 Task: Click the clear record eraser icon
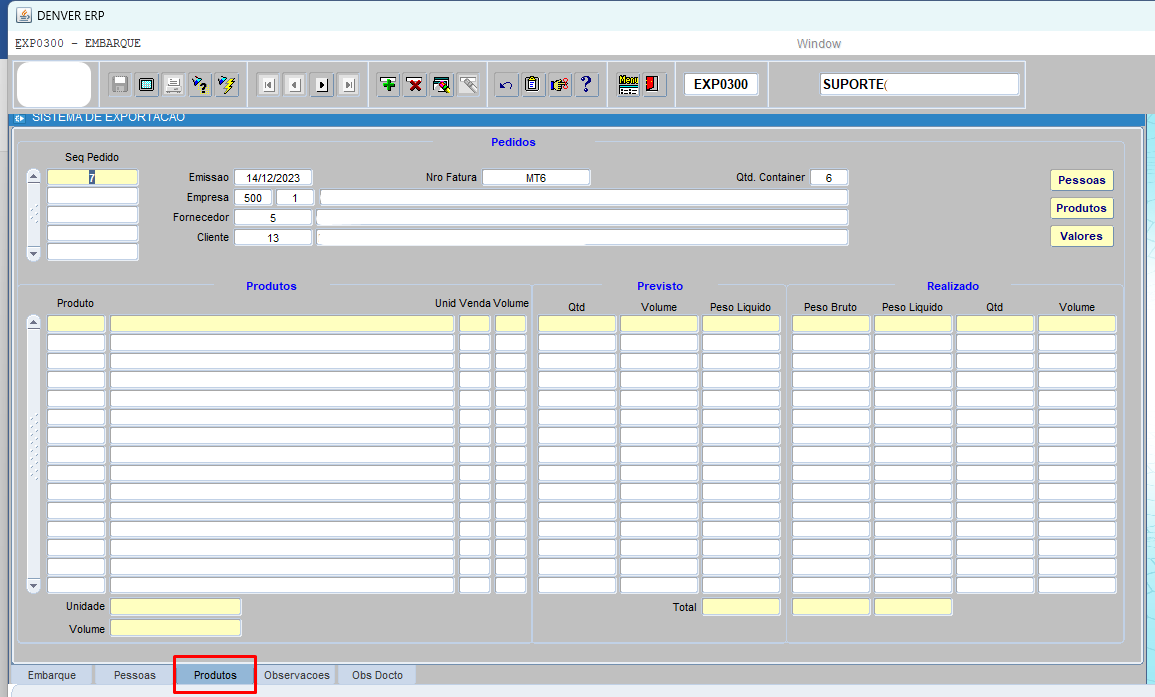click(441, 85)
